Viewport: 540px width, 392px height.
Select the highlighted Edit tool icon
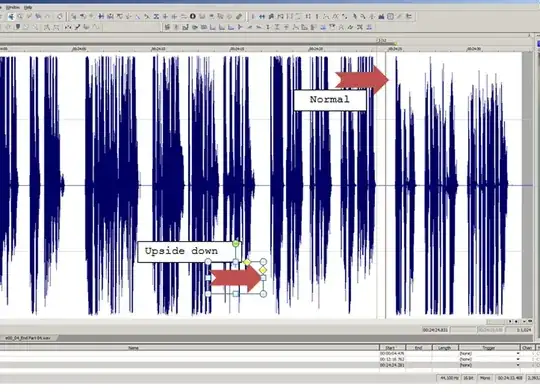click(x=11, y=16)
